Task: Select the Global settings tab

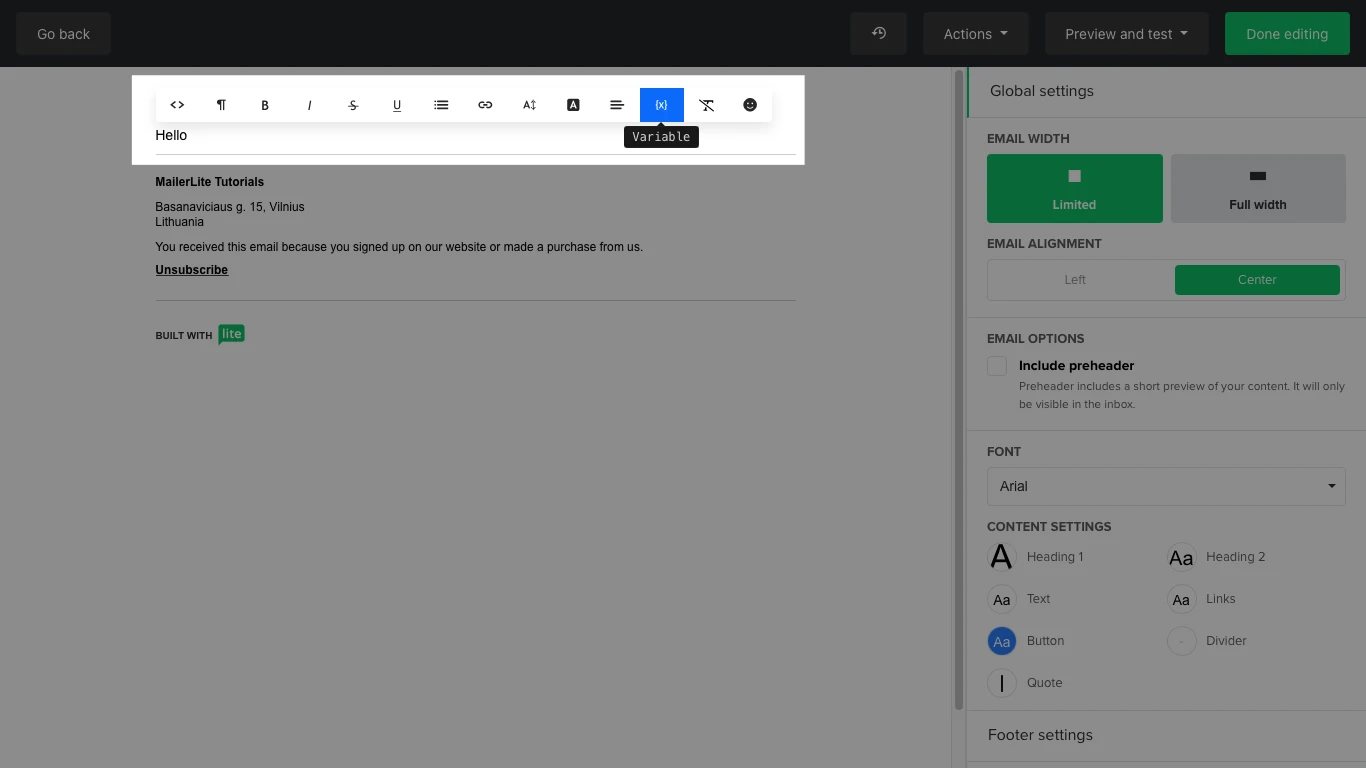Action: [1041, 91]
